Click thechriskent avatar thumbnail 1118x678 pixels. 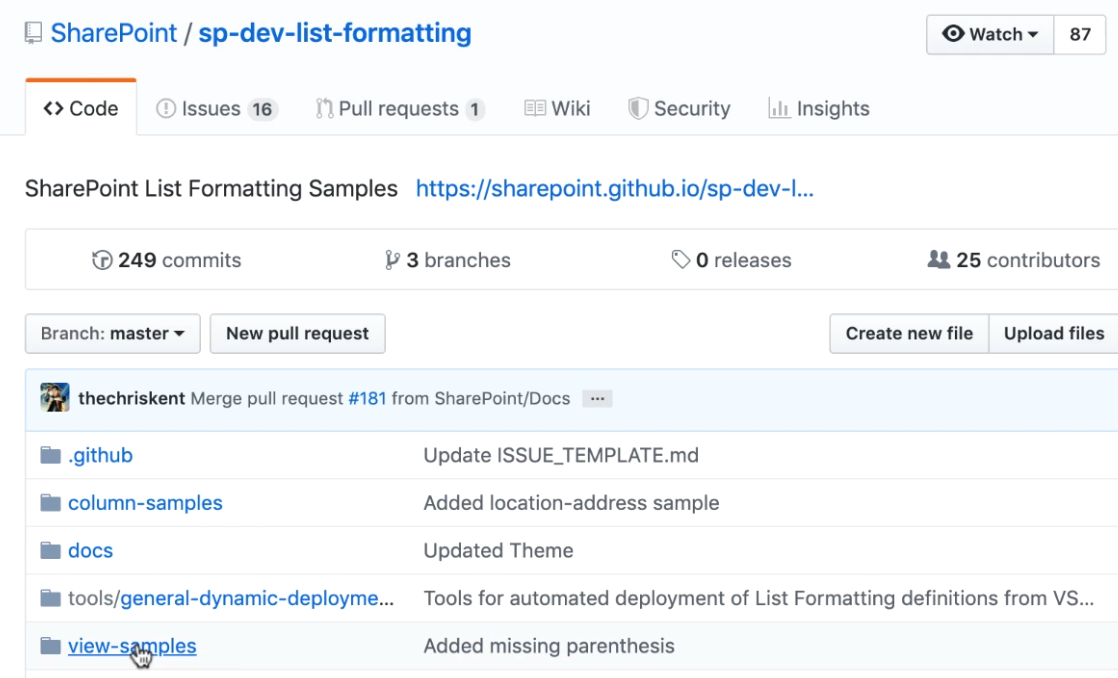[x=55, y=398]
